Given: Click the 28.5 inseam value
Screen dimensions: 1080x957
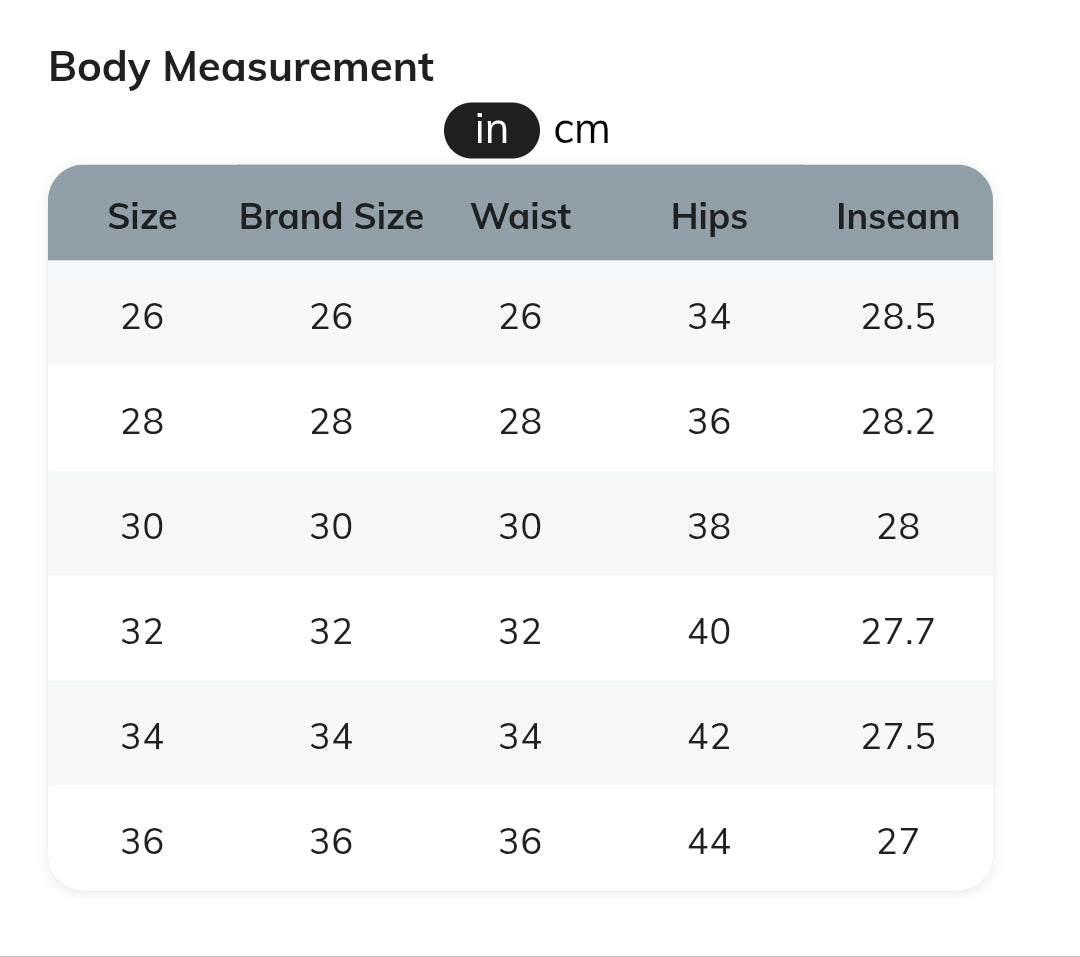Looking at the screenshot, I should coord(897,316).
